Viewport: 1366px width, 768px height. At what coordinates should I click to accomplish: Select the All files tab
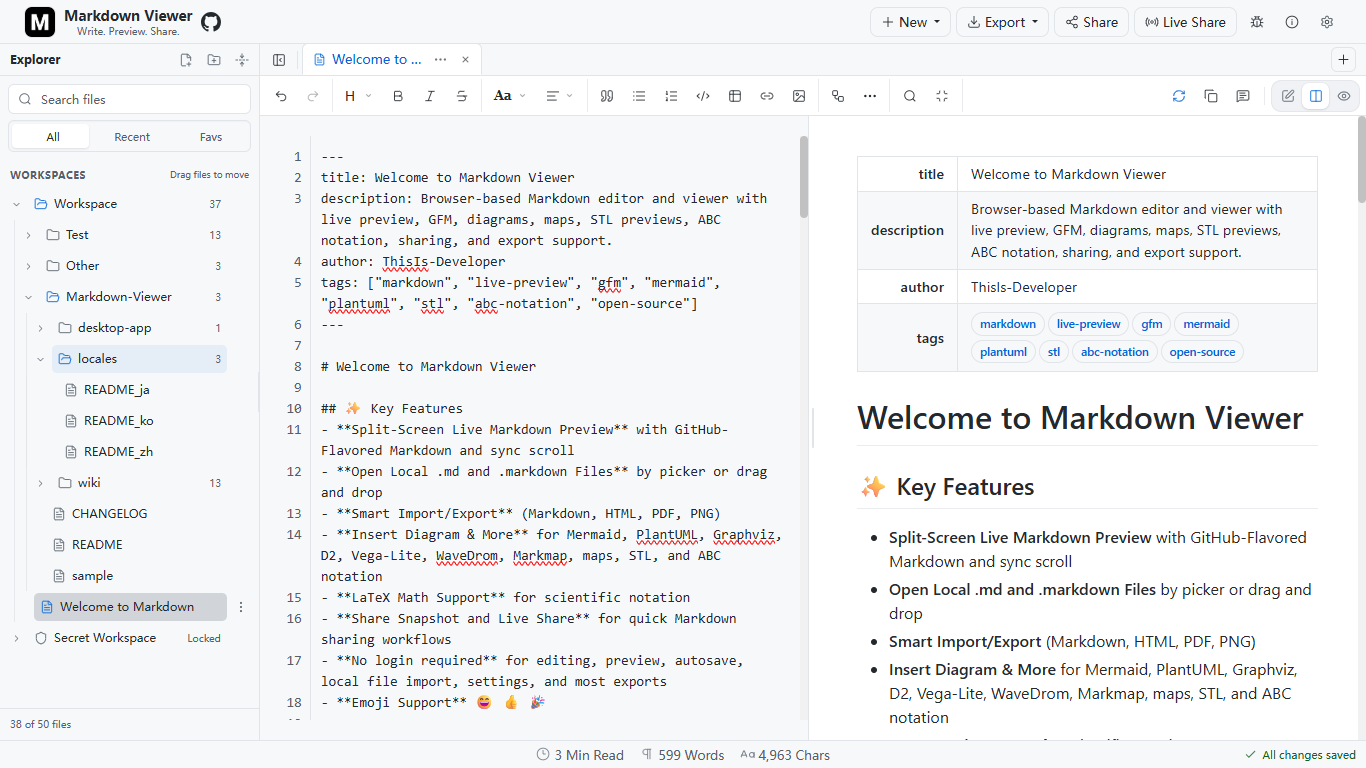pos(52,137)
